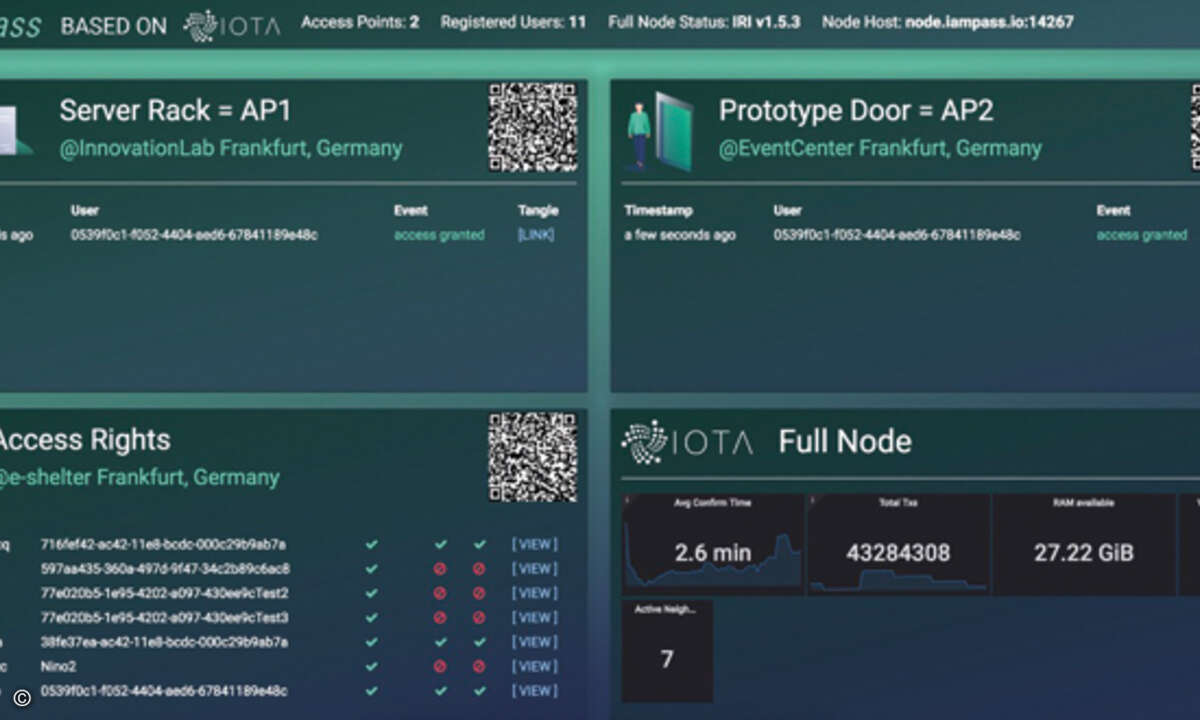
Task: Click 'Access Points: 2' in header
Action: coord(360,21)
